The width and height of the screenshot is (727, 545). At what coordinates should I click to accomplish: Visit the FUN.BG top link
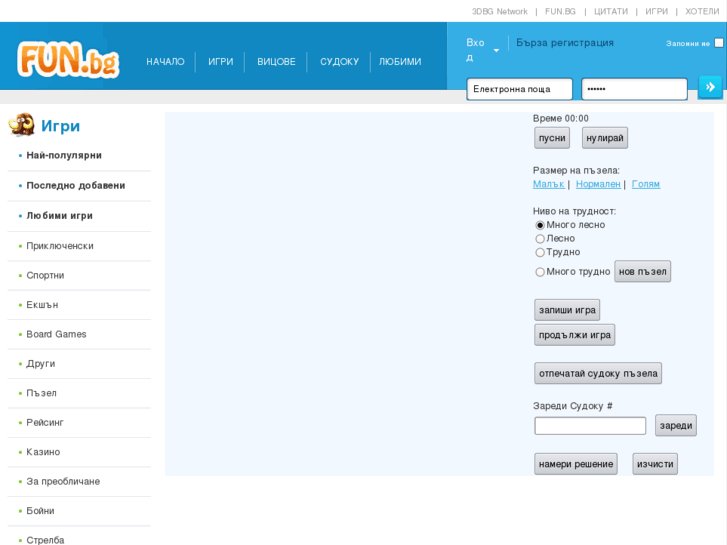click(560, 12)
